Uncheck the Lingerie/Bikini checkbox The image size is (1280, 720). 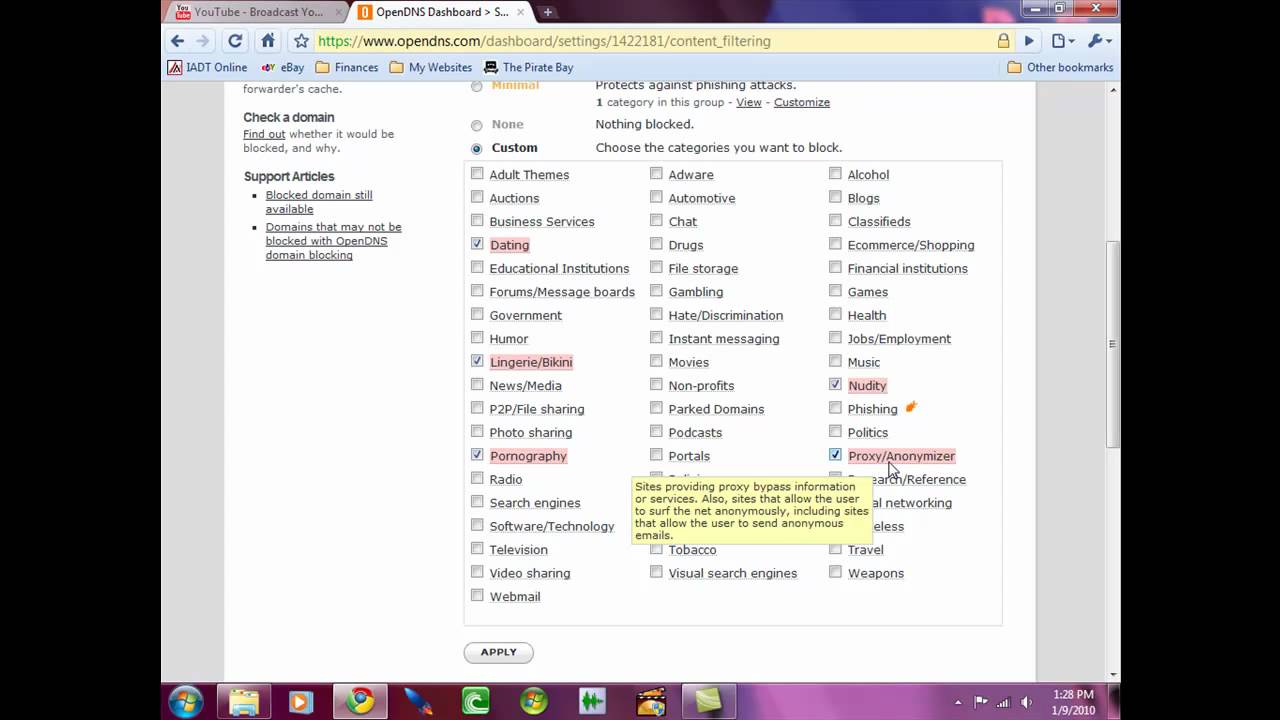point(477,361)
